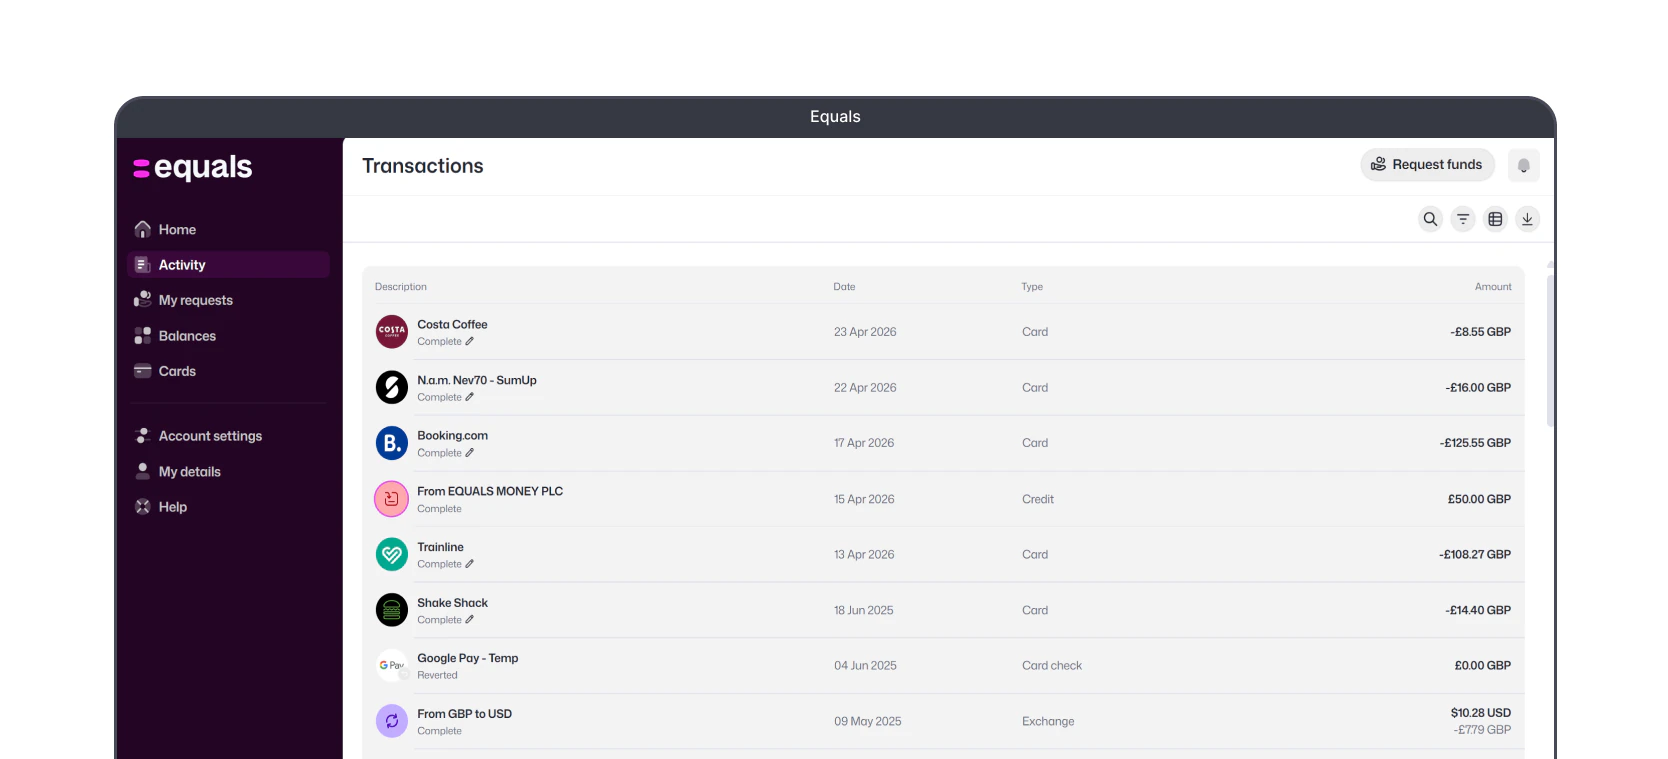Edit the Costa Coffee transaction pencil icon
The width and height of the screenshot is (1668, 759).
(469, 341)
